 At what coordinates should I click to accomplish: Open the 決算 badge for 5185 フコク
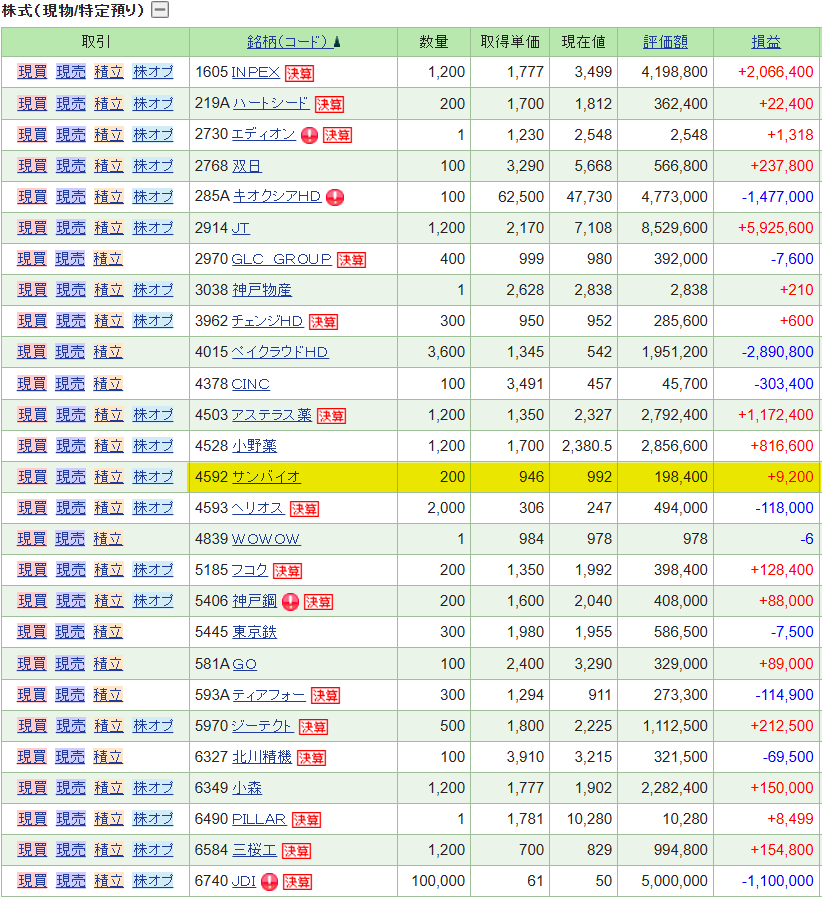coord(288,571)
